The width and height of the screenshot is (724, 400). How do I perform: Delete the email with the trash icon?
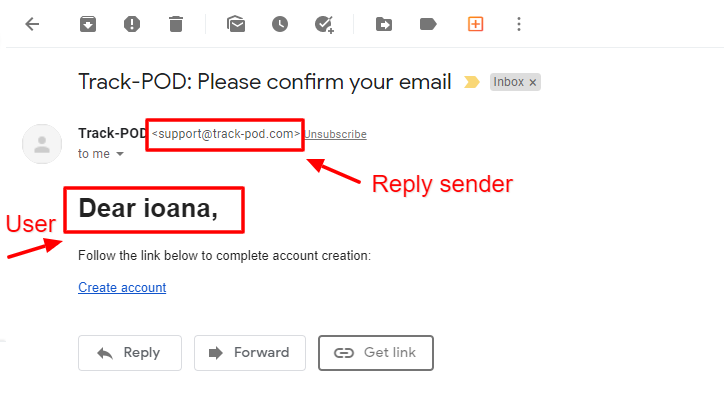pyautogui.click(x=176, y=24)
